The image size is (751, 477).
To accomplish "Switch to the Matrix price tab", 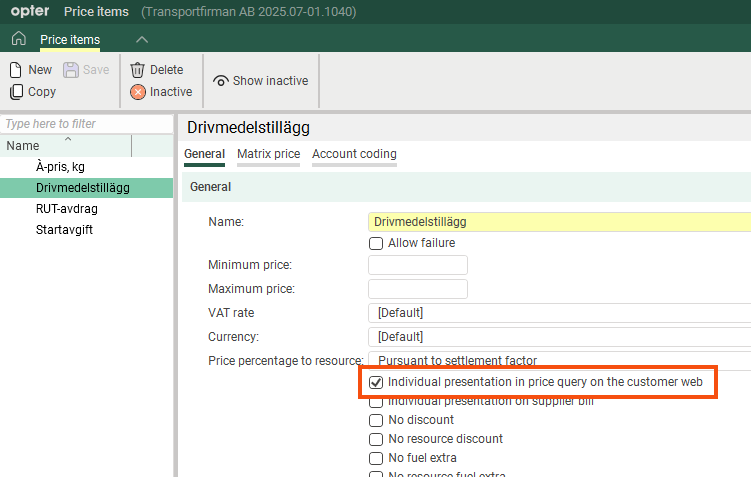I will pos(268,154).
